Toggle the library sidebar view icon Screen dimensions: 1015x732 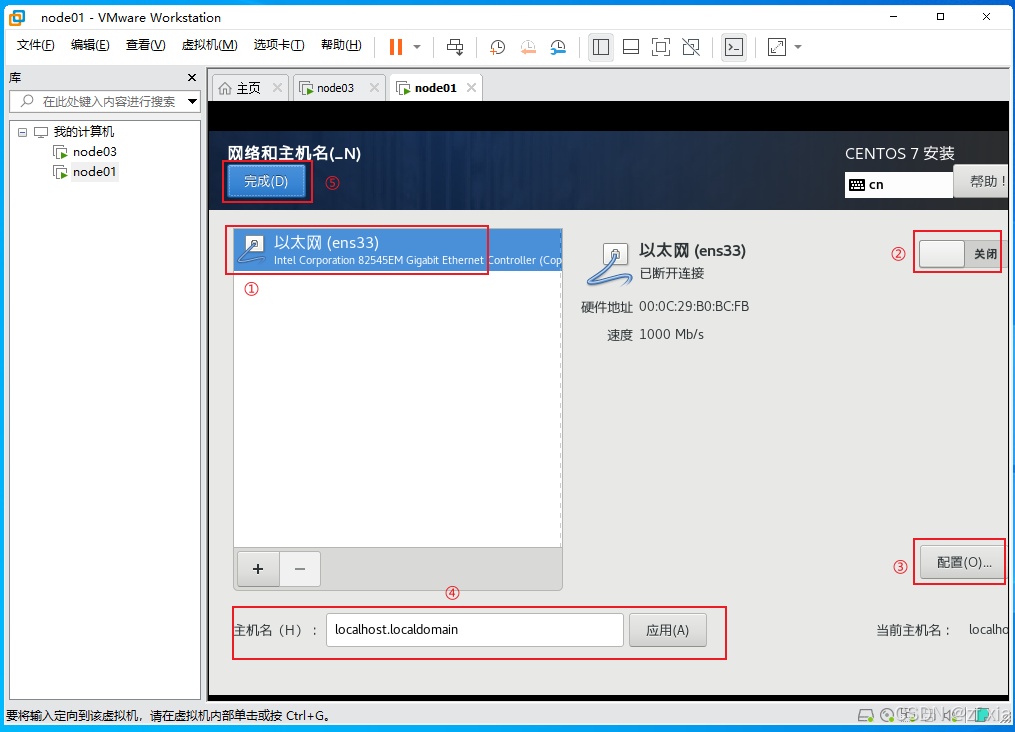pyautogui.click(x=601, y=47)
